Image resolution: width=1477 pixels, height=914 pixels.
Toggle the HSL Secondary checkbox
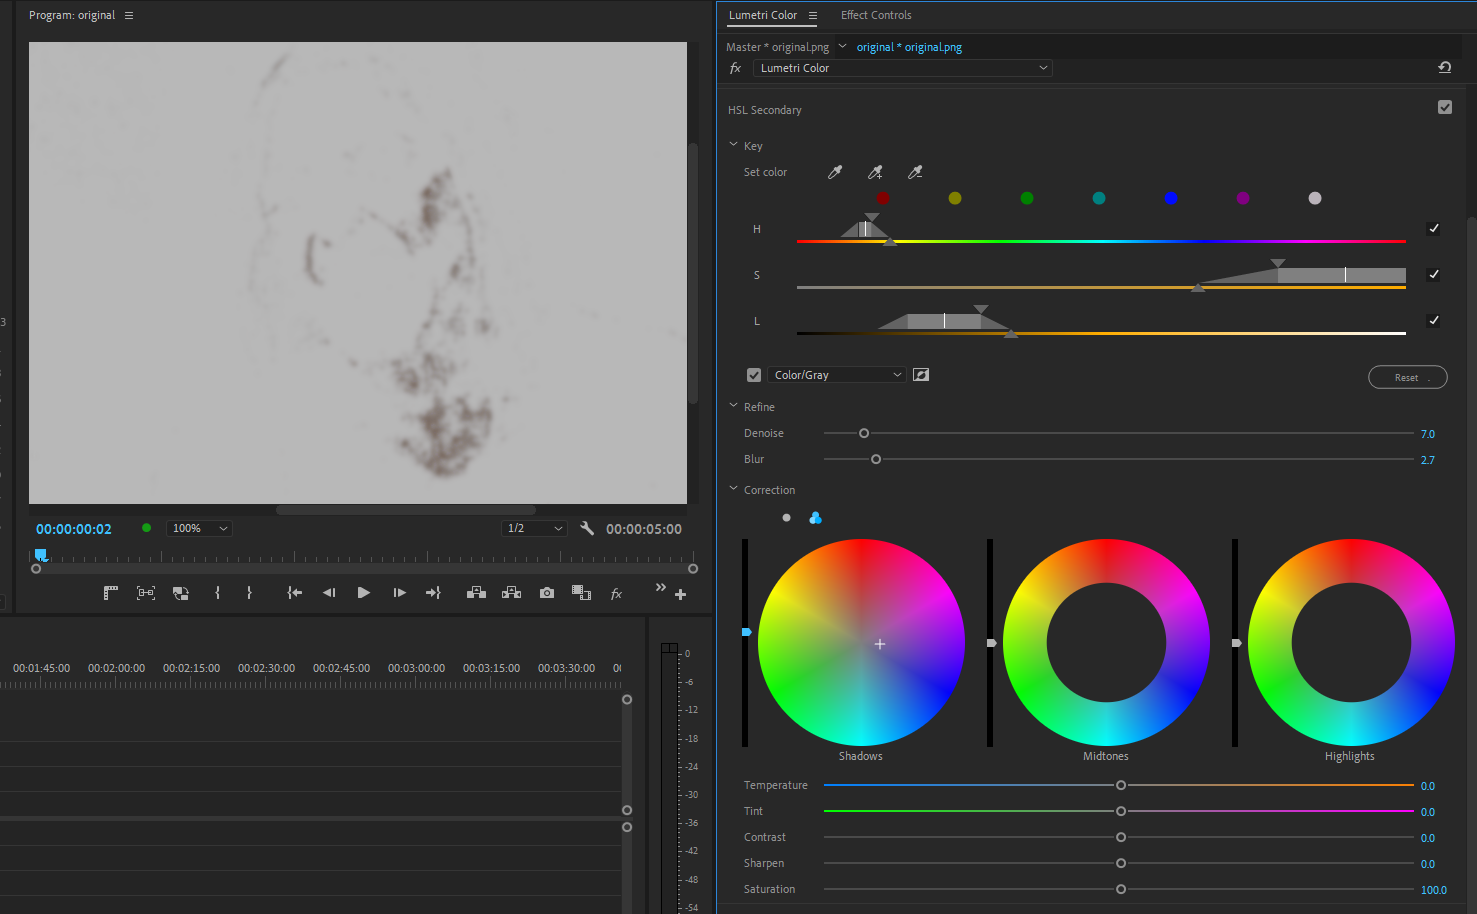1445,107
